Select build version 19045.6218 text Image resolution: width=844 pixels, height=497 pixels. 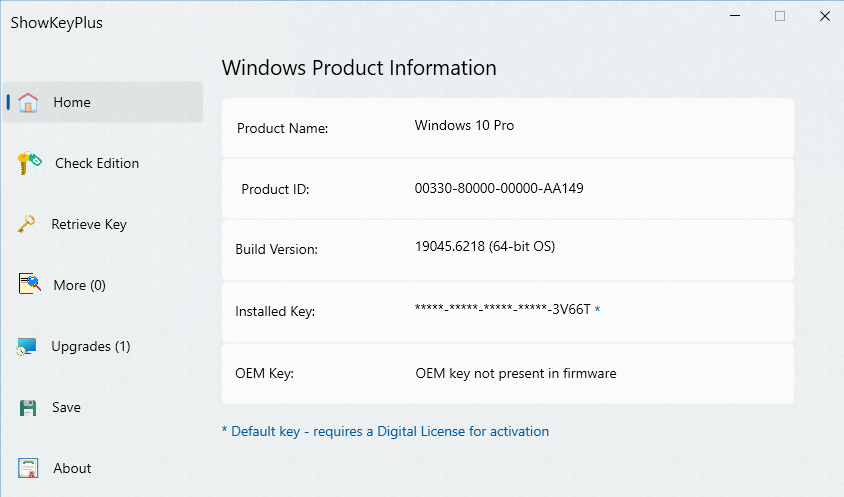484,247
